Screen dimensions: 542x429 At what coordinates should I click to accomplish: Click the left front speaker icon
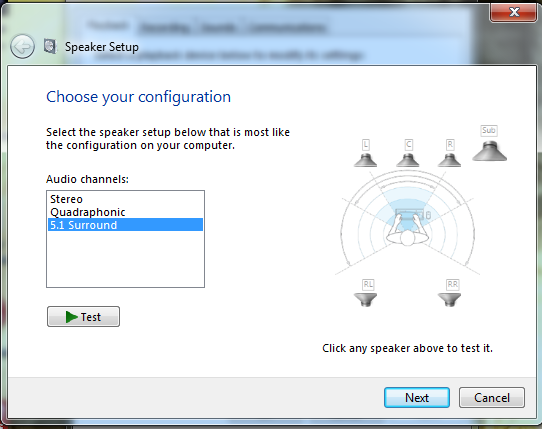pos(365,161)
